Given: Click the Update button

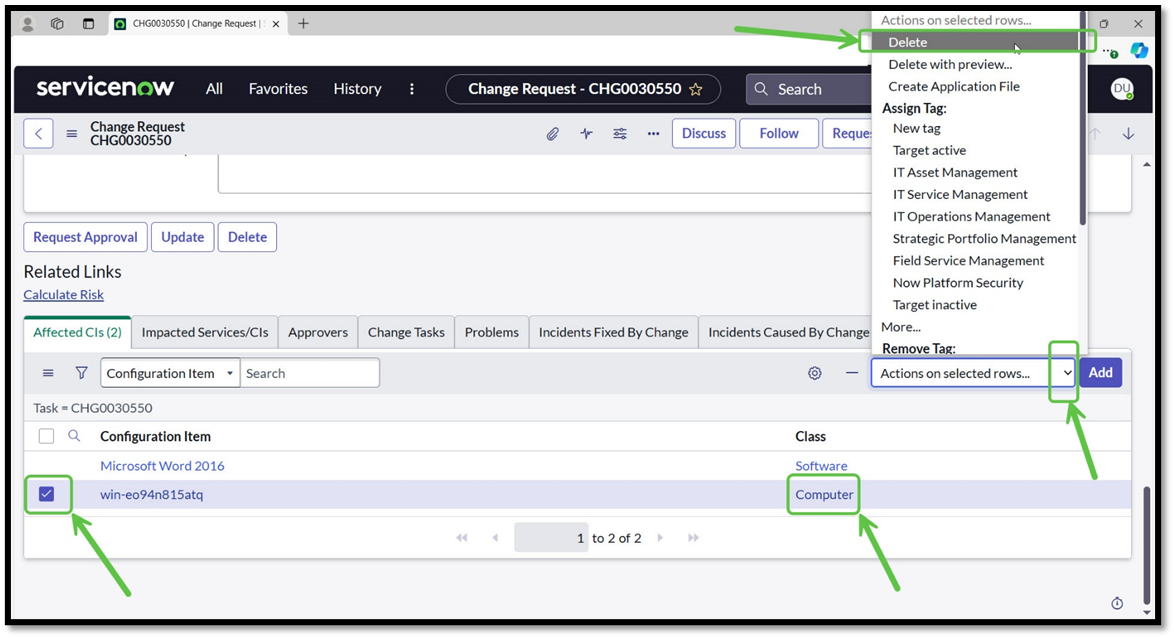Looking at the screenshot, I should pos(183,237).
